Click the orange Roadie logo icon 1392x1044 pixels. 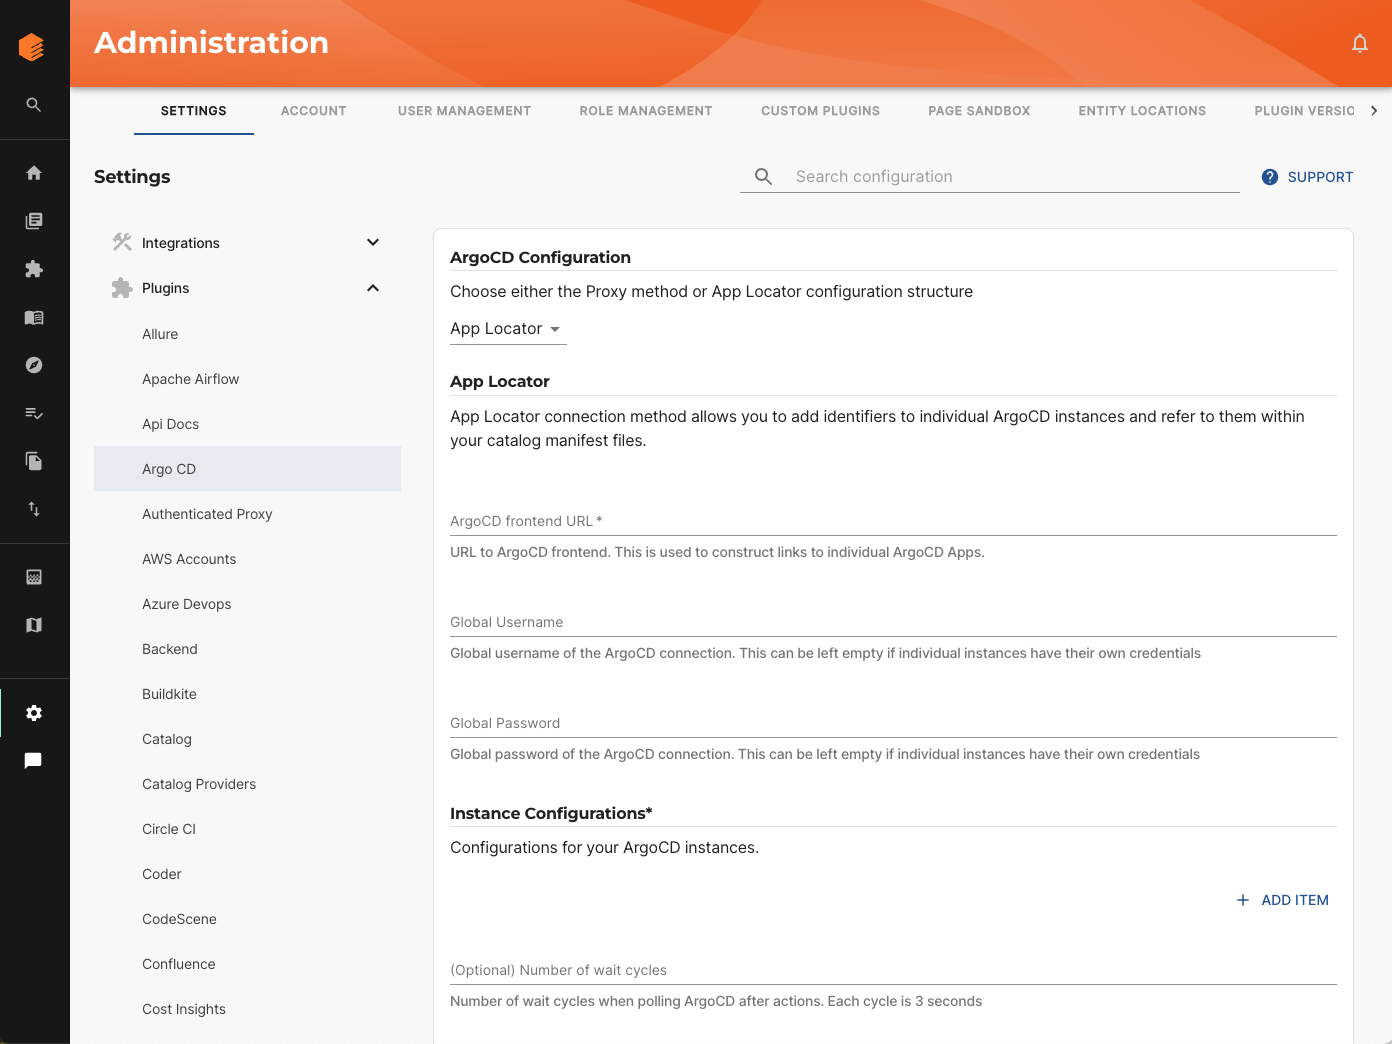coord(32,47)
